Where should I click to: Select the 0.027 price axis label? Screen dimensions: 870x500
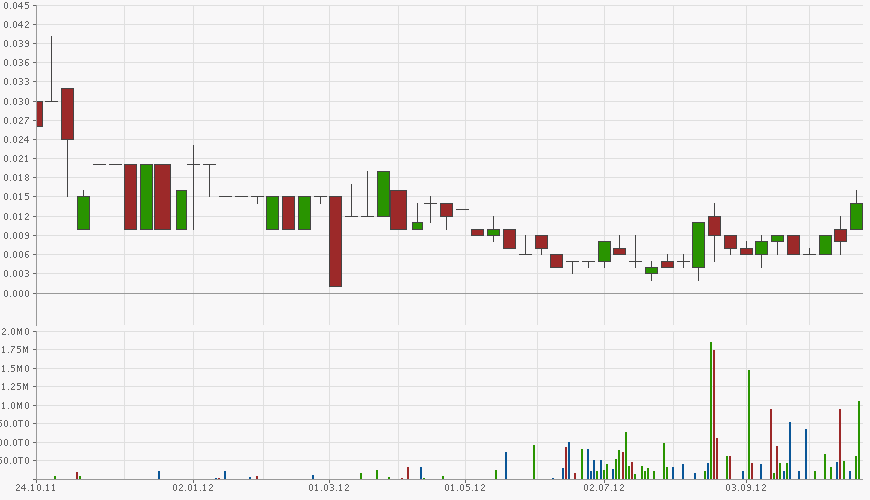[16, 120]
